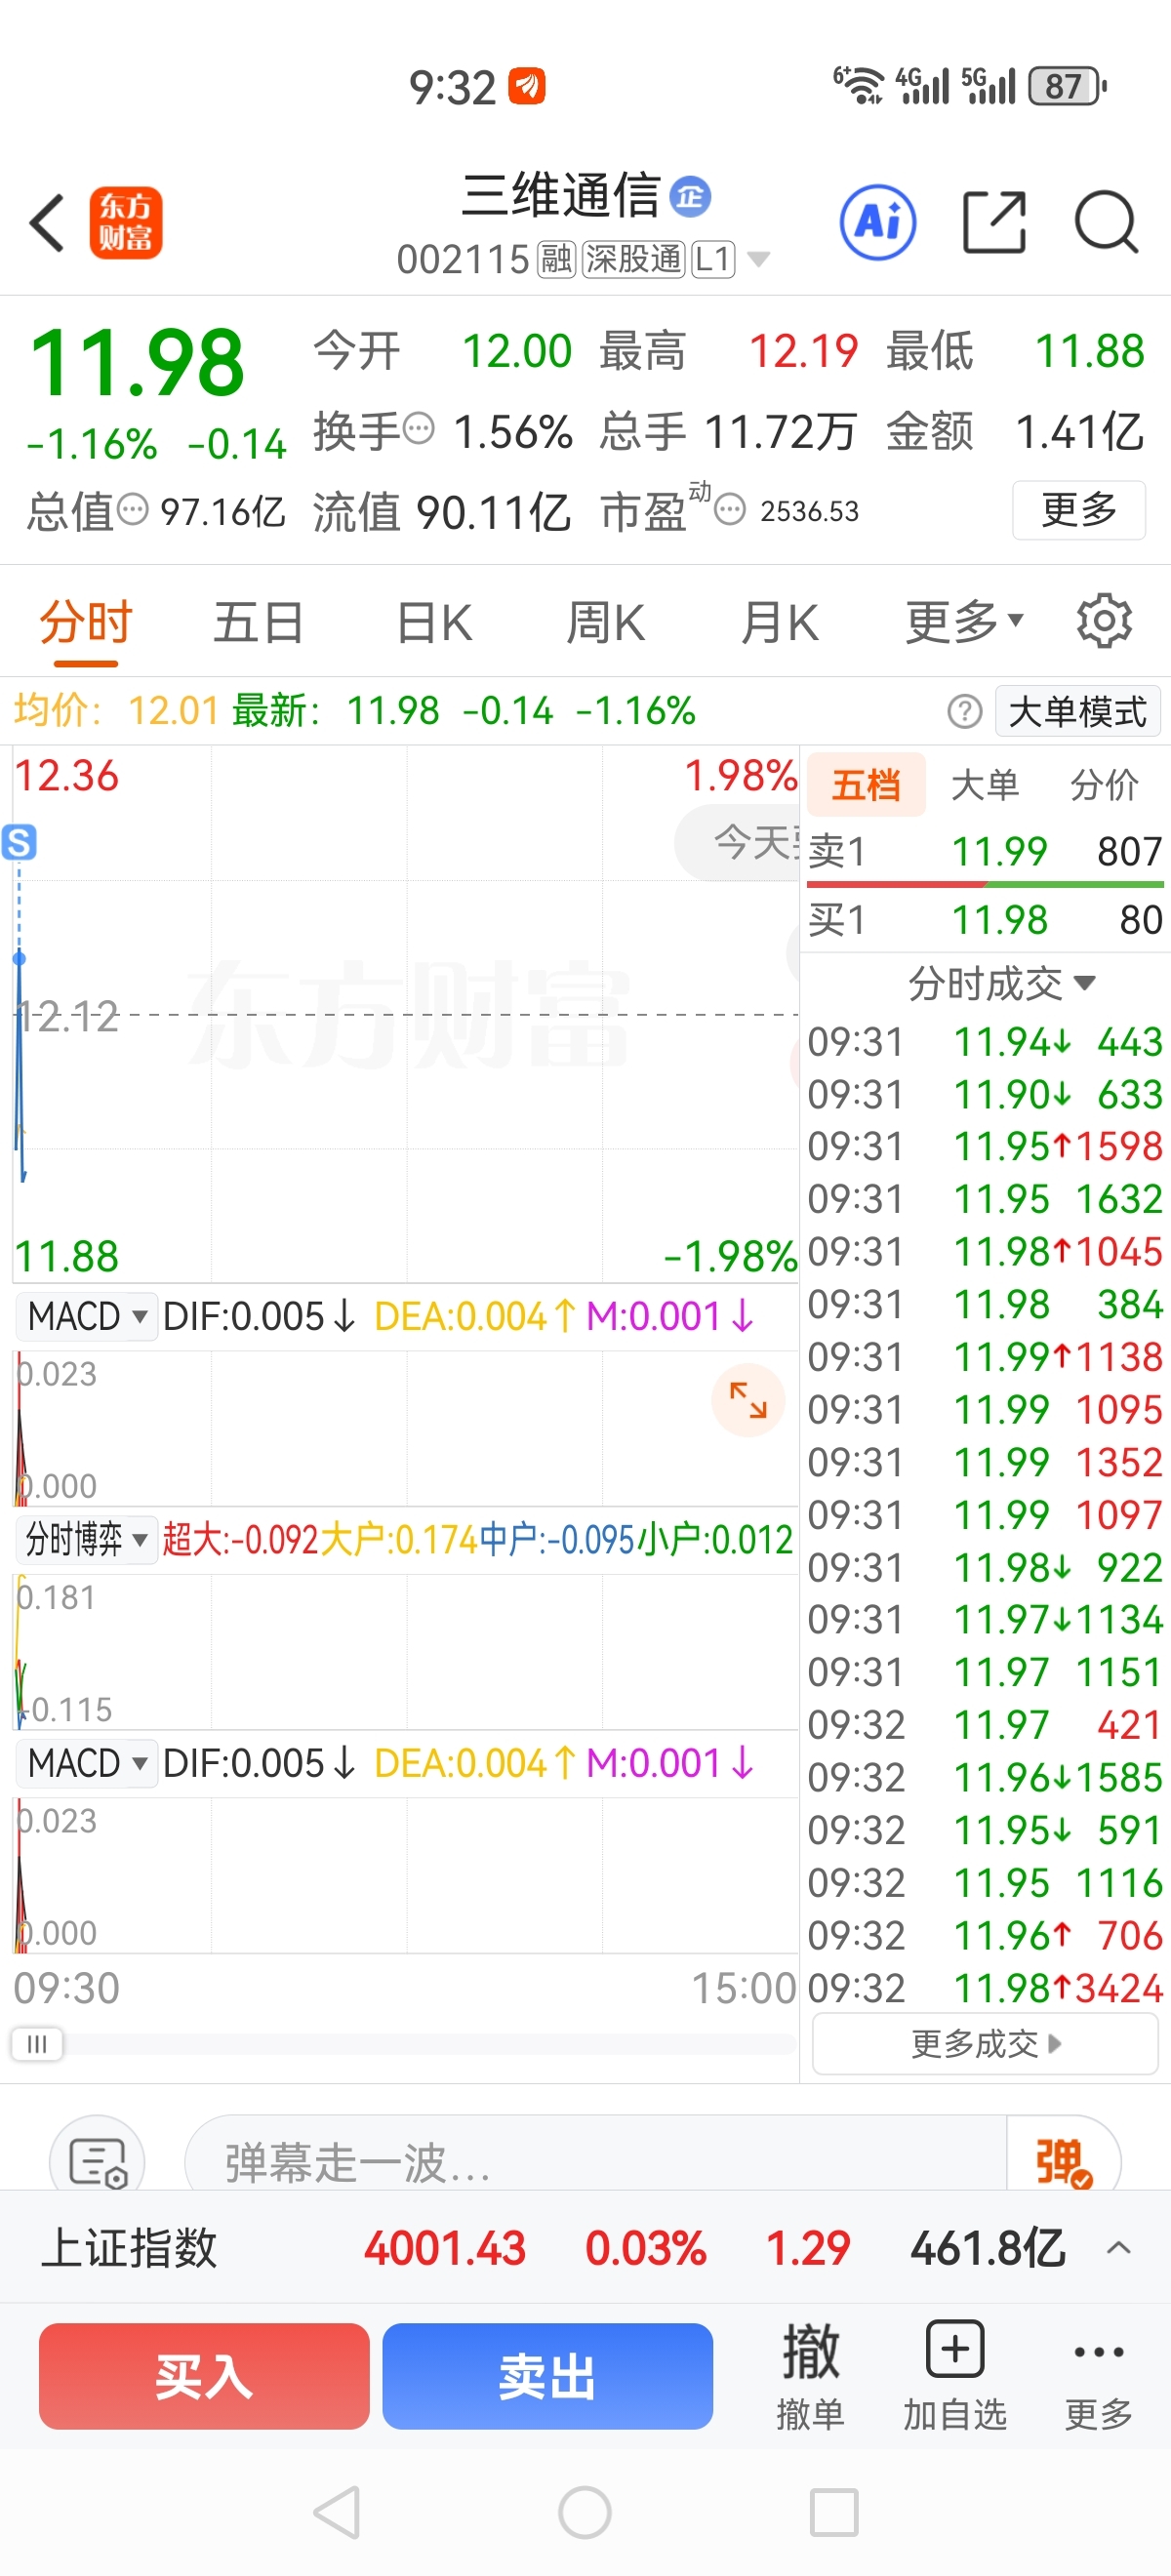
Task: Open the second MACD indicator dropdown
Action: coord(86,1763)
